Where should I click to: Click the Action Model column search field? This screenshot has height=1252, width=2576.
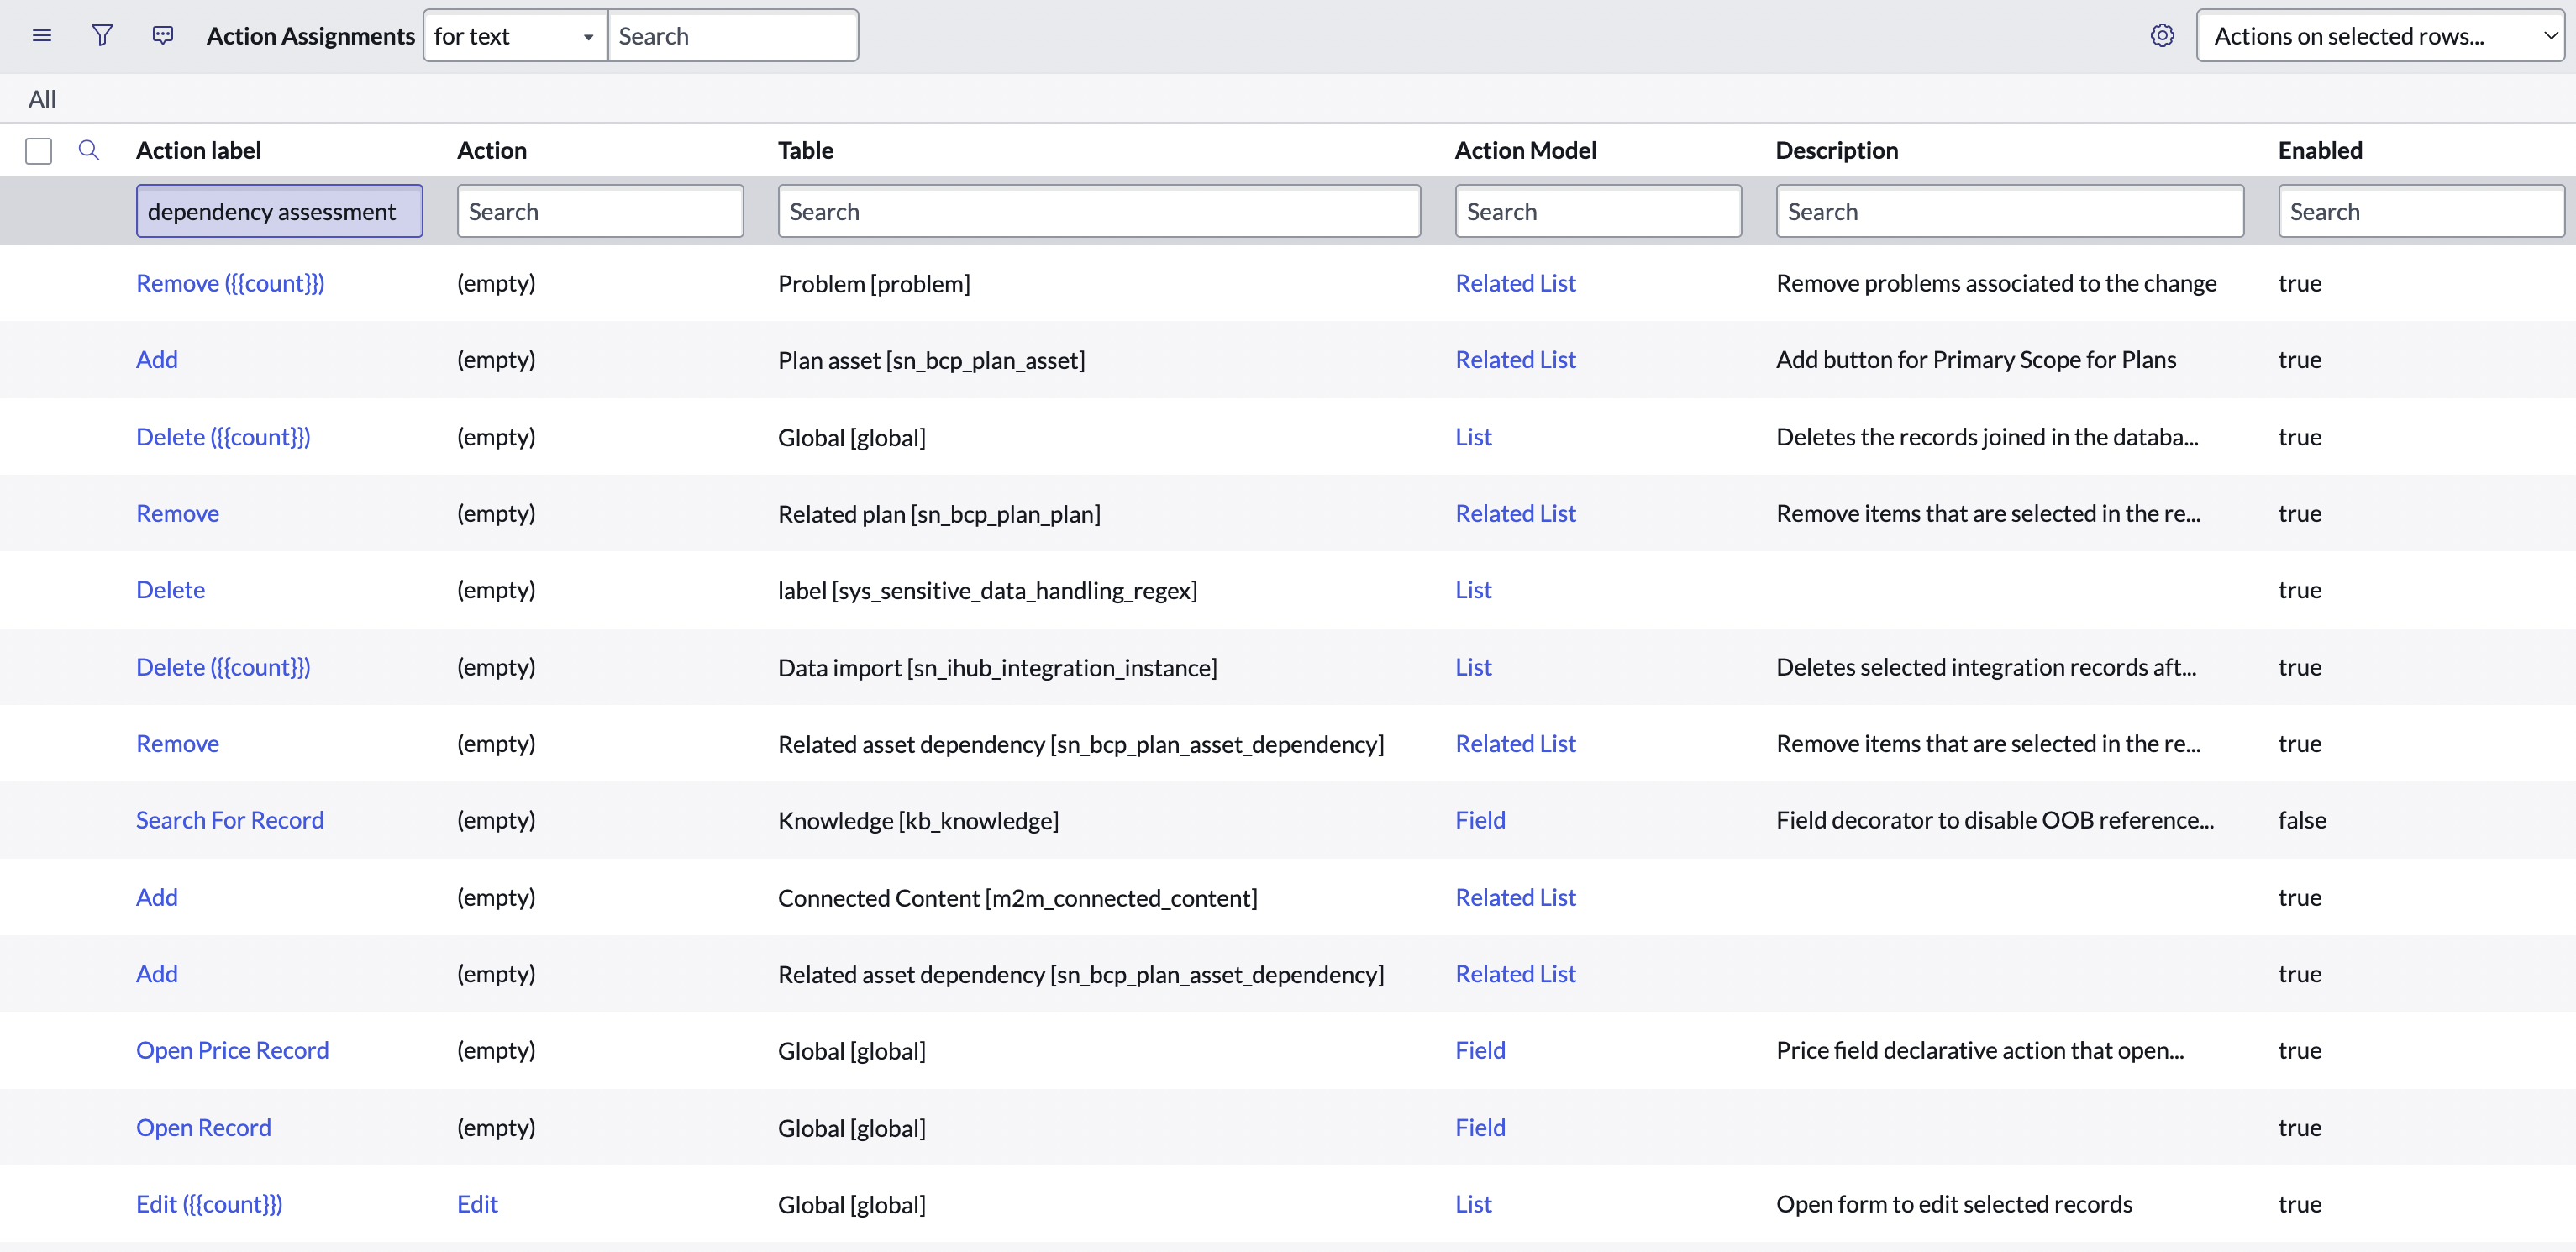pyautogui.click(x=1598, y=211)
